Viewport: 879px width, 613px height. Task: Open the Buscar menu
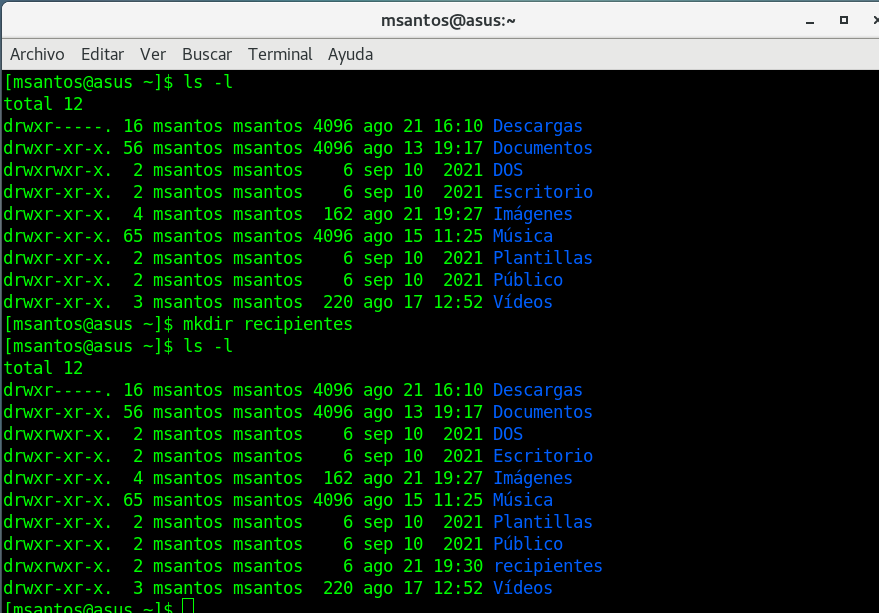(207, 54)
